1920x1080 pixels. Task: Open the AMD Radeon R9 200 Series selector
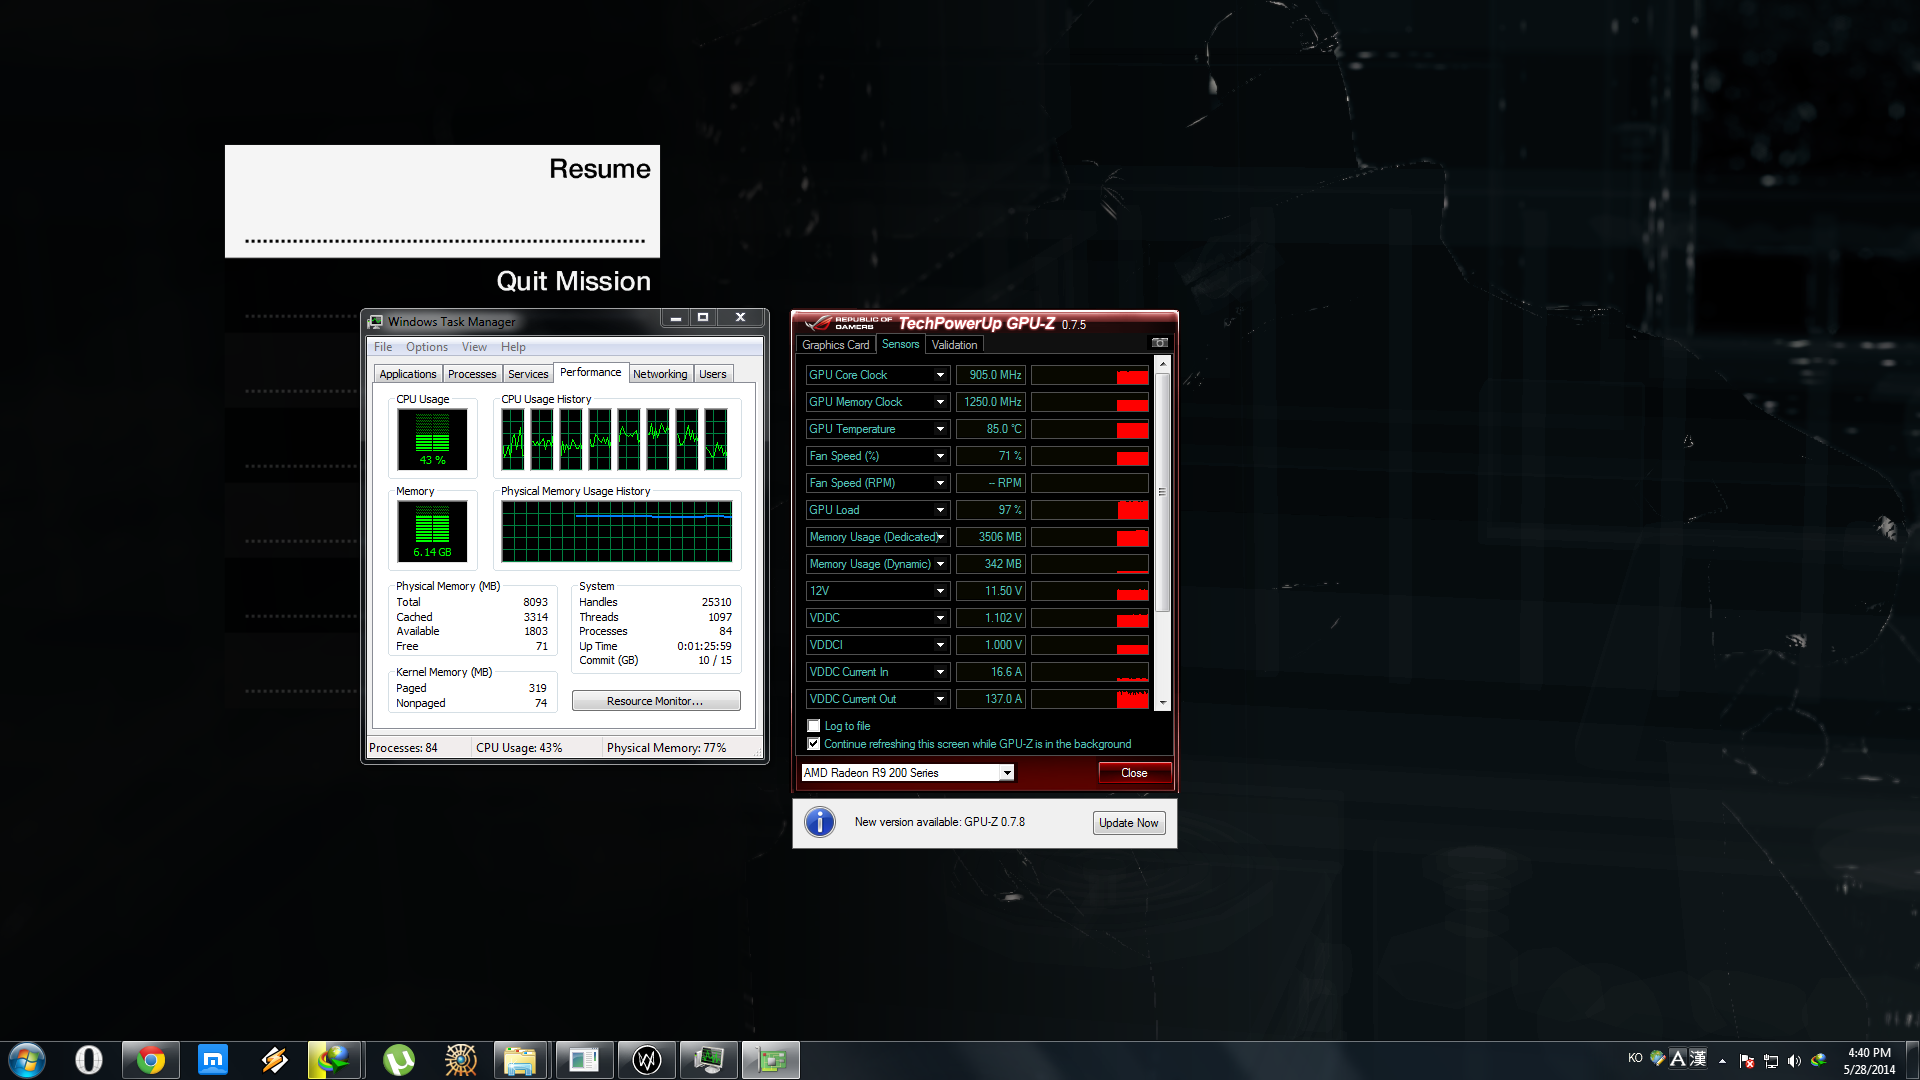pos(1007,773)
